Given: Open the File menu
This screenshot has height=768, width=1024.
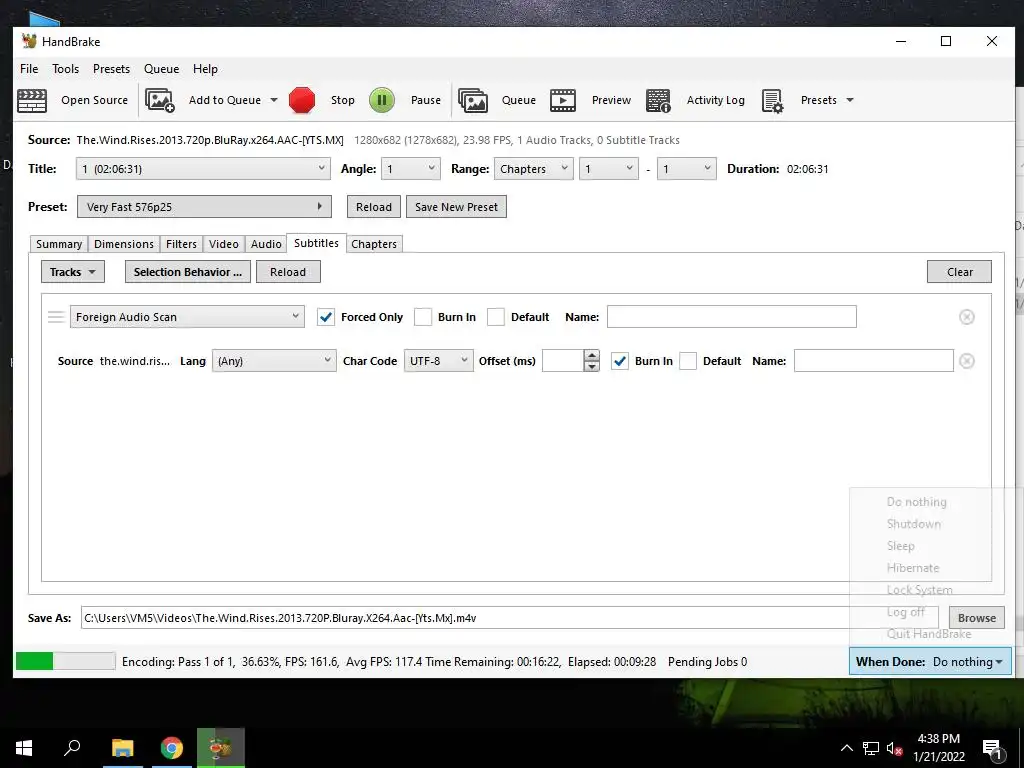Looking at the screenshot, I should 29,69.
